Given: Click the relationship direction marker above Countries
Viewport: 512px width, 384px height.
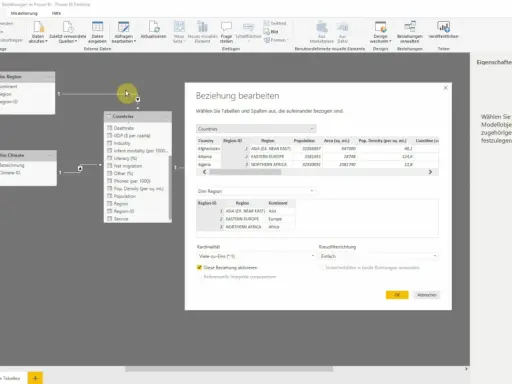Looking at the screenshot, I should coord(138,99).
